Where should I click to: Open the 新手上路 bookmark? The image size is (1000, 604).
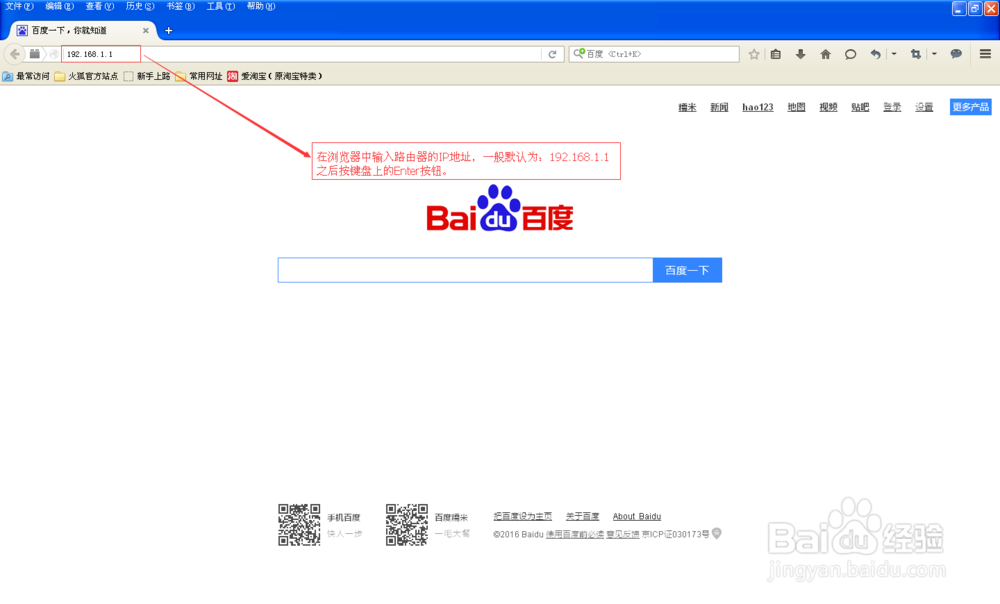[x=147, y=76]
